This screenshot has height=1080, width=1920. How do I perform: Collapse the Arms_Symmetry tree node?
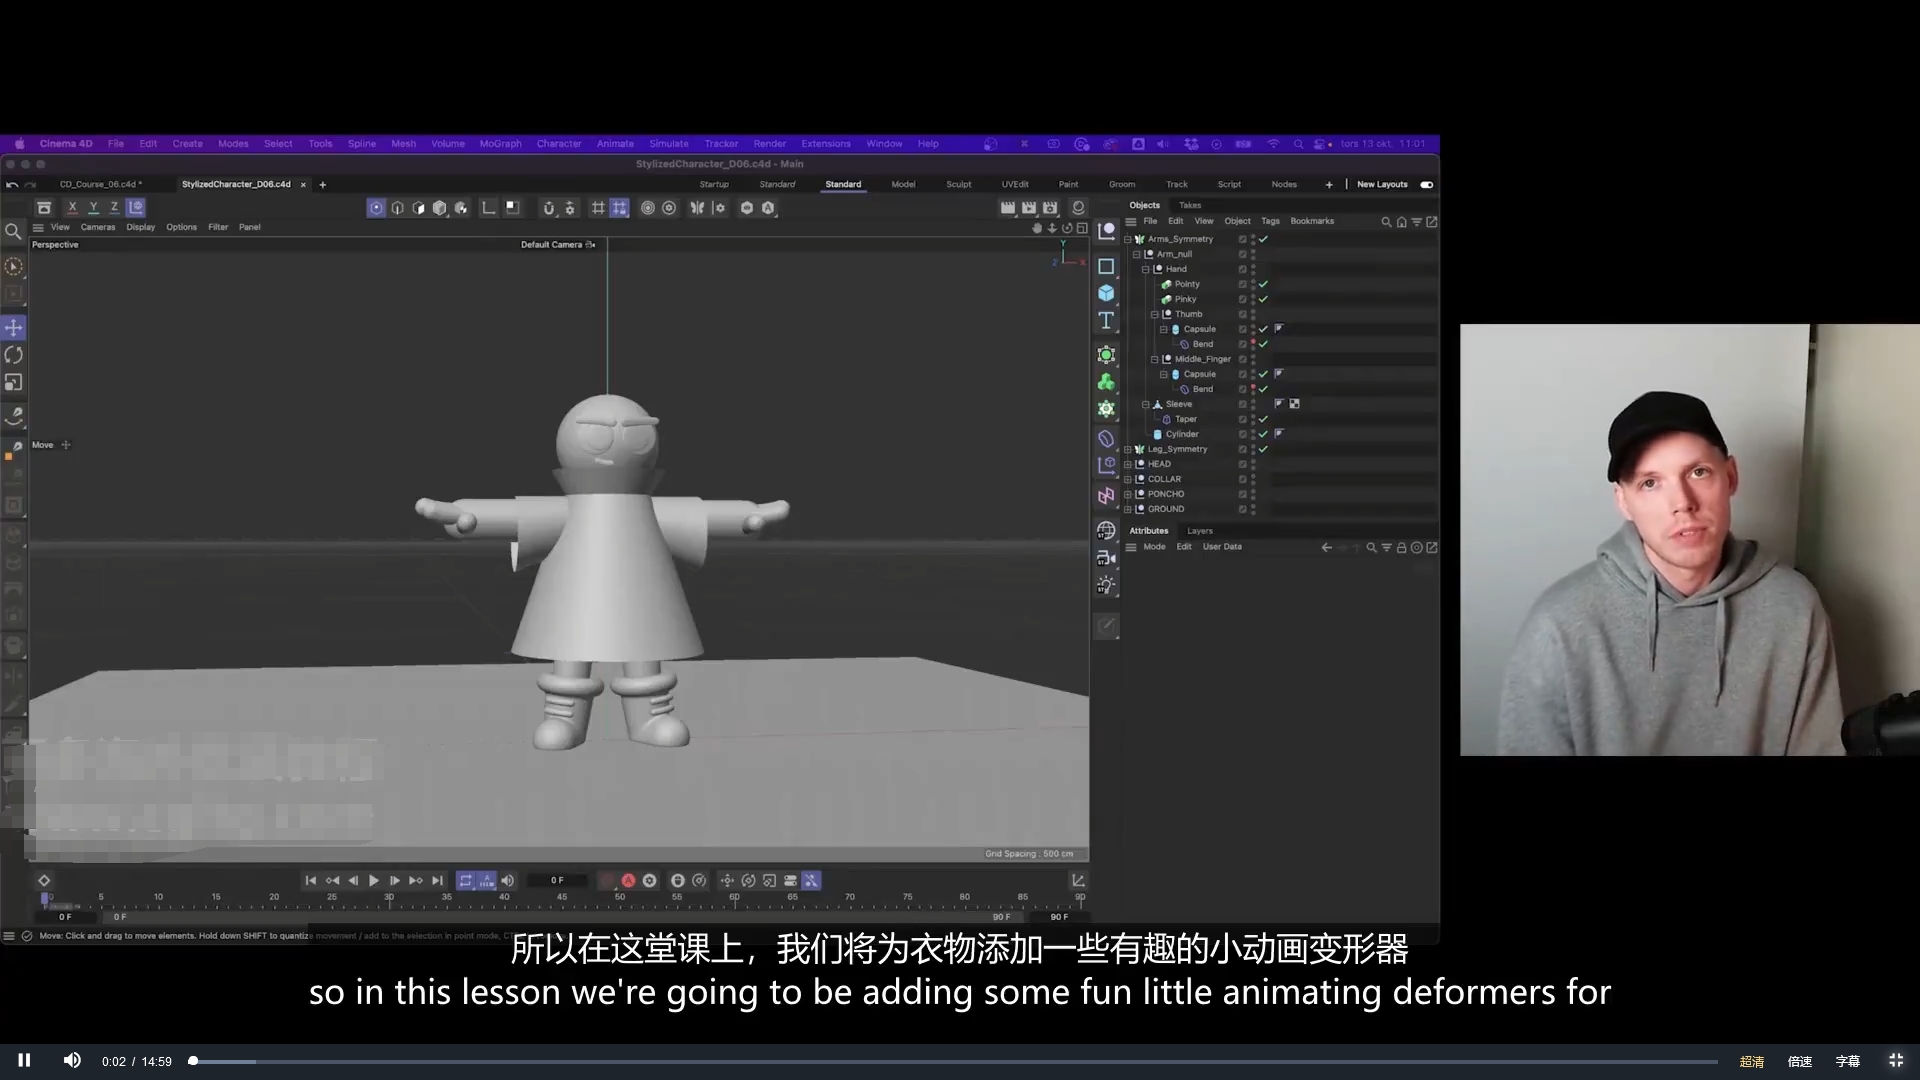tap(1128, 240)
